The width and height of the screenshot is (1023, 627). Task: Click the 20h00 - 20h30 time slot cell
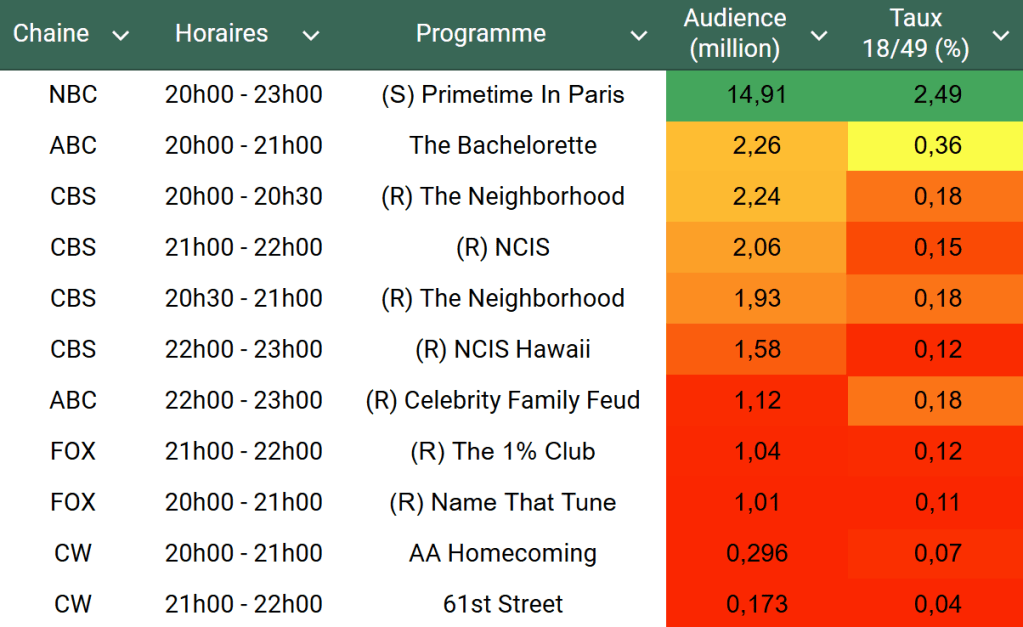tap(244, 197)
